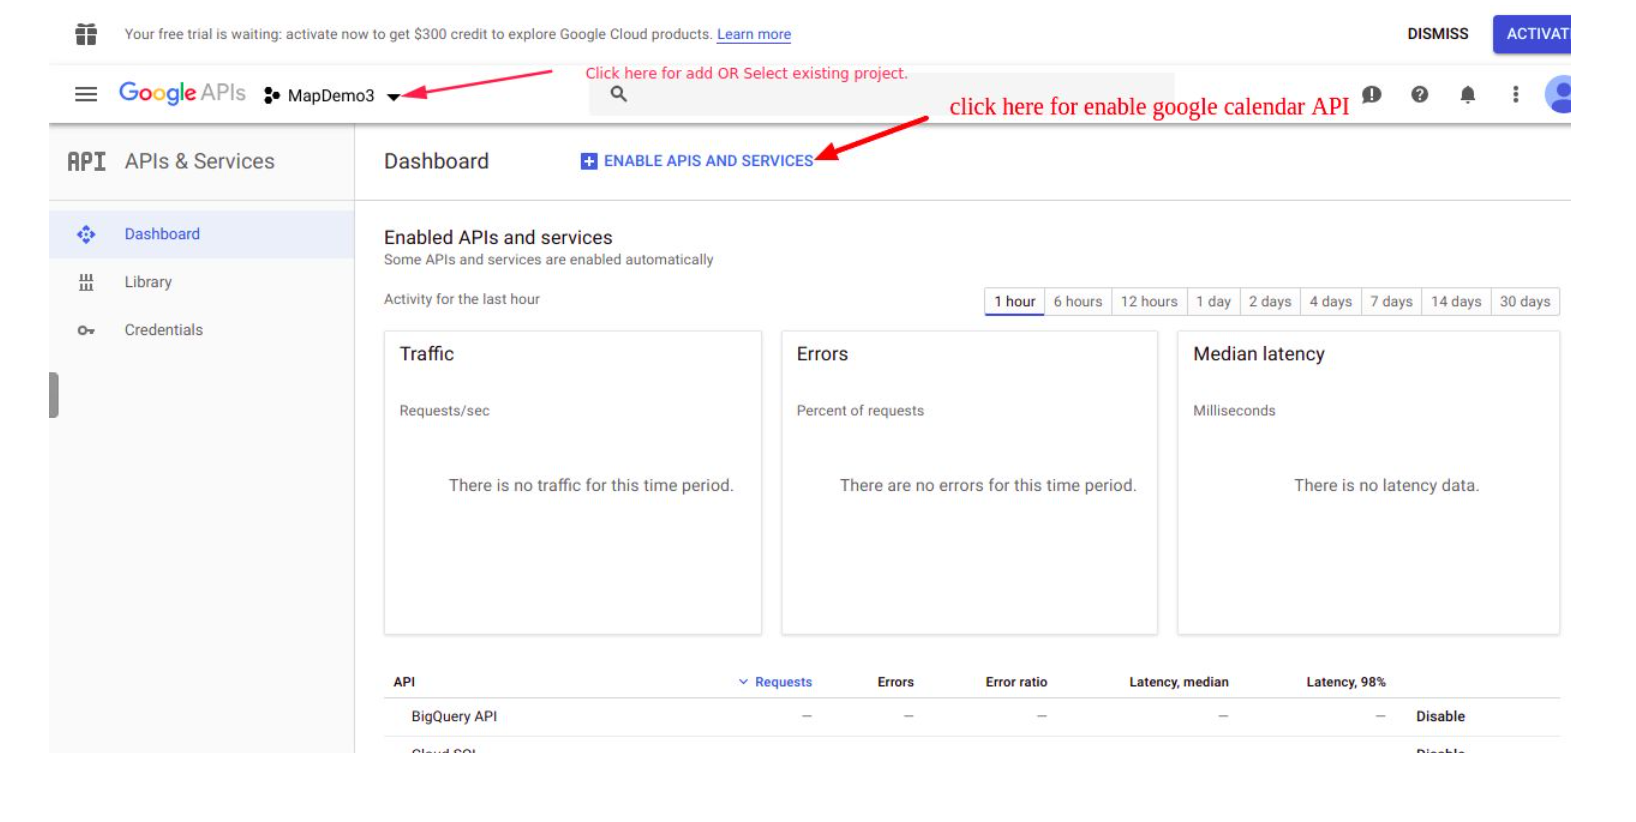Select the 14 days time range
Image resolution: width=1636 pixels, height=822 pixels.
(x=1456, y=302)
